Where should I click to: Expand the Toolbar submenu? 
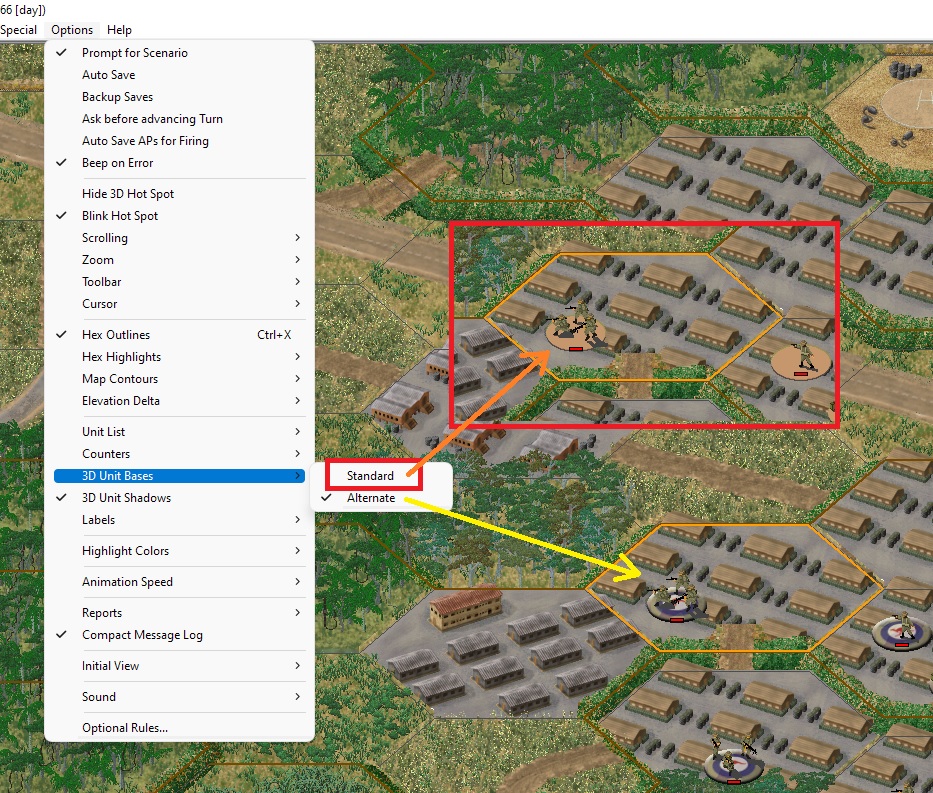179,282
